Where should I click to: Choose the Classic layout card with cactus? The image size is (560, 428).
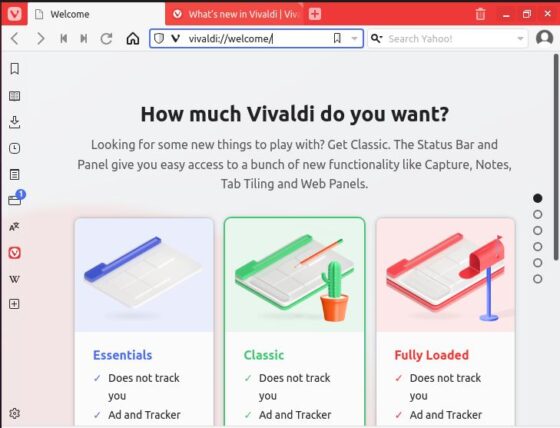[x=295, y=275]
